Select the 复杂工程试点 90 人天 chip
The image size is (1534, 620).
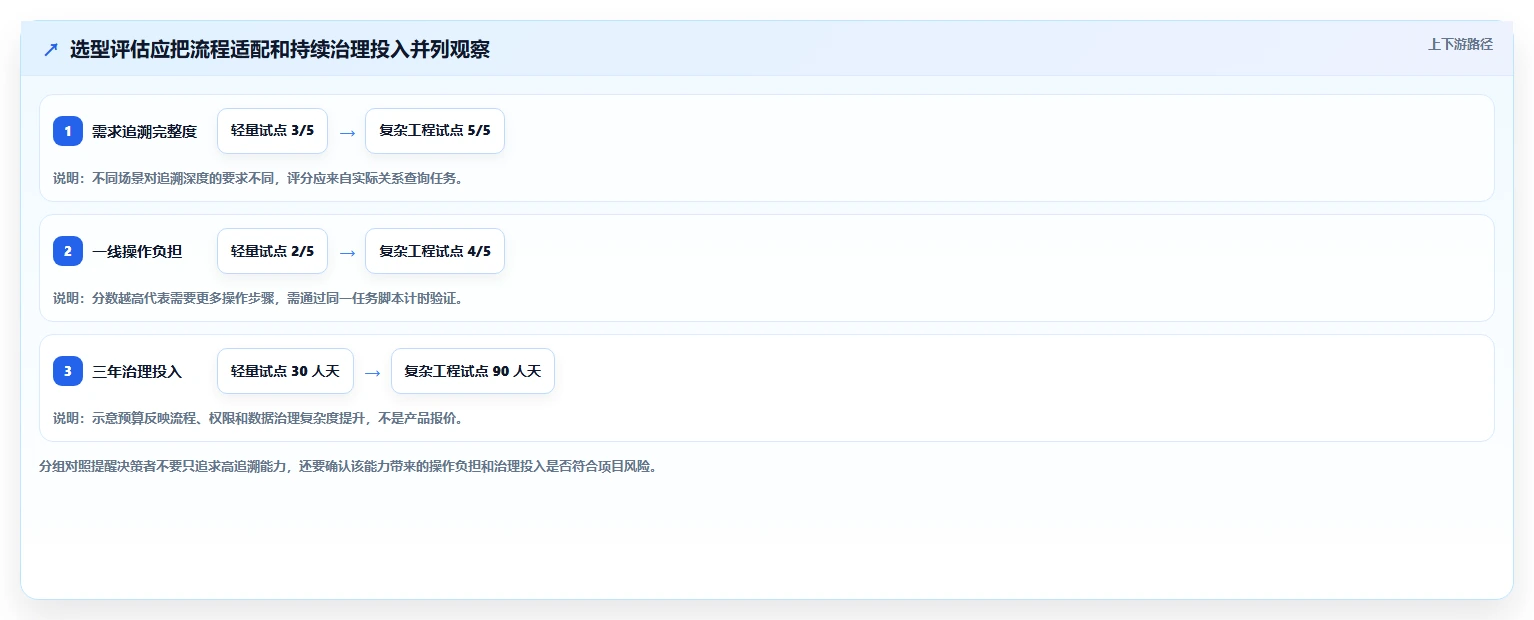tap(473, 371)
